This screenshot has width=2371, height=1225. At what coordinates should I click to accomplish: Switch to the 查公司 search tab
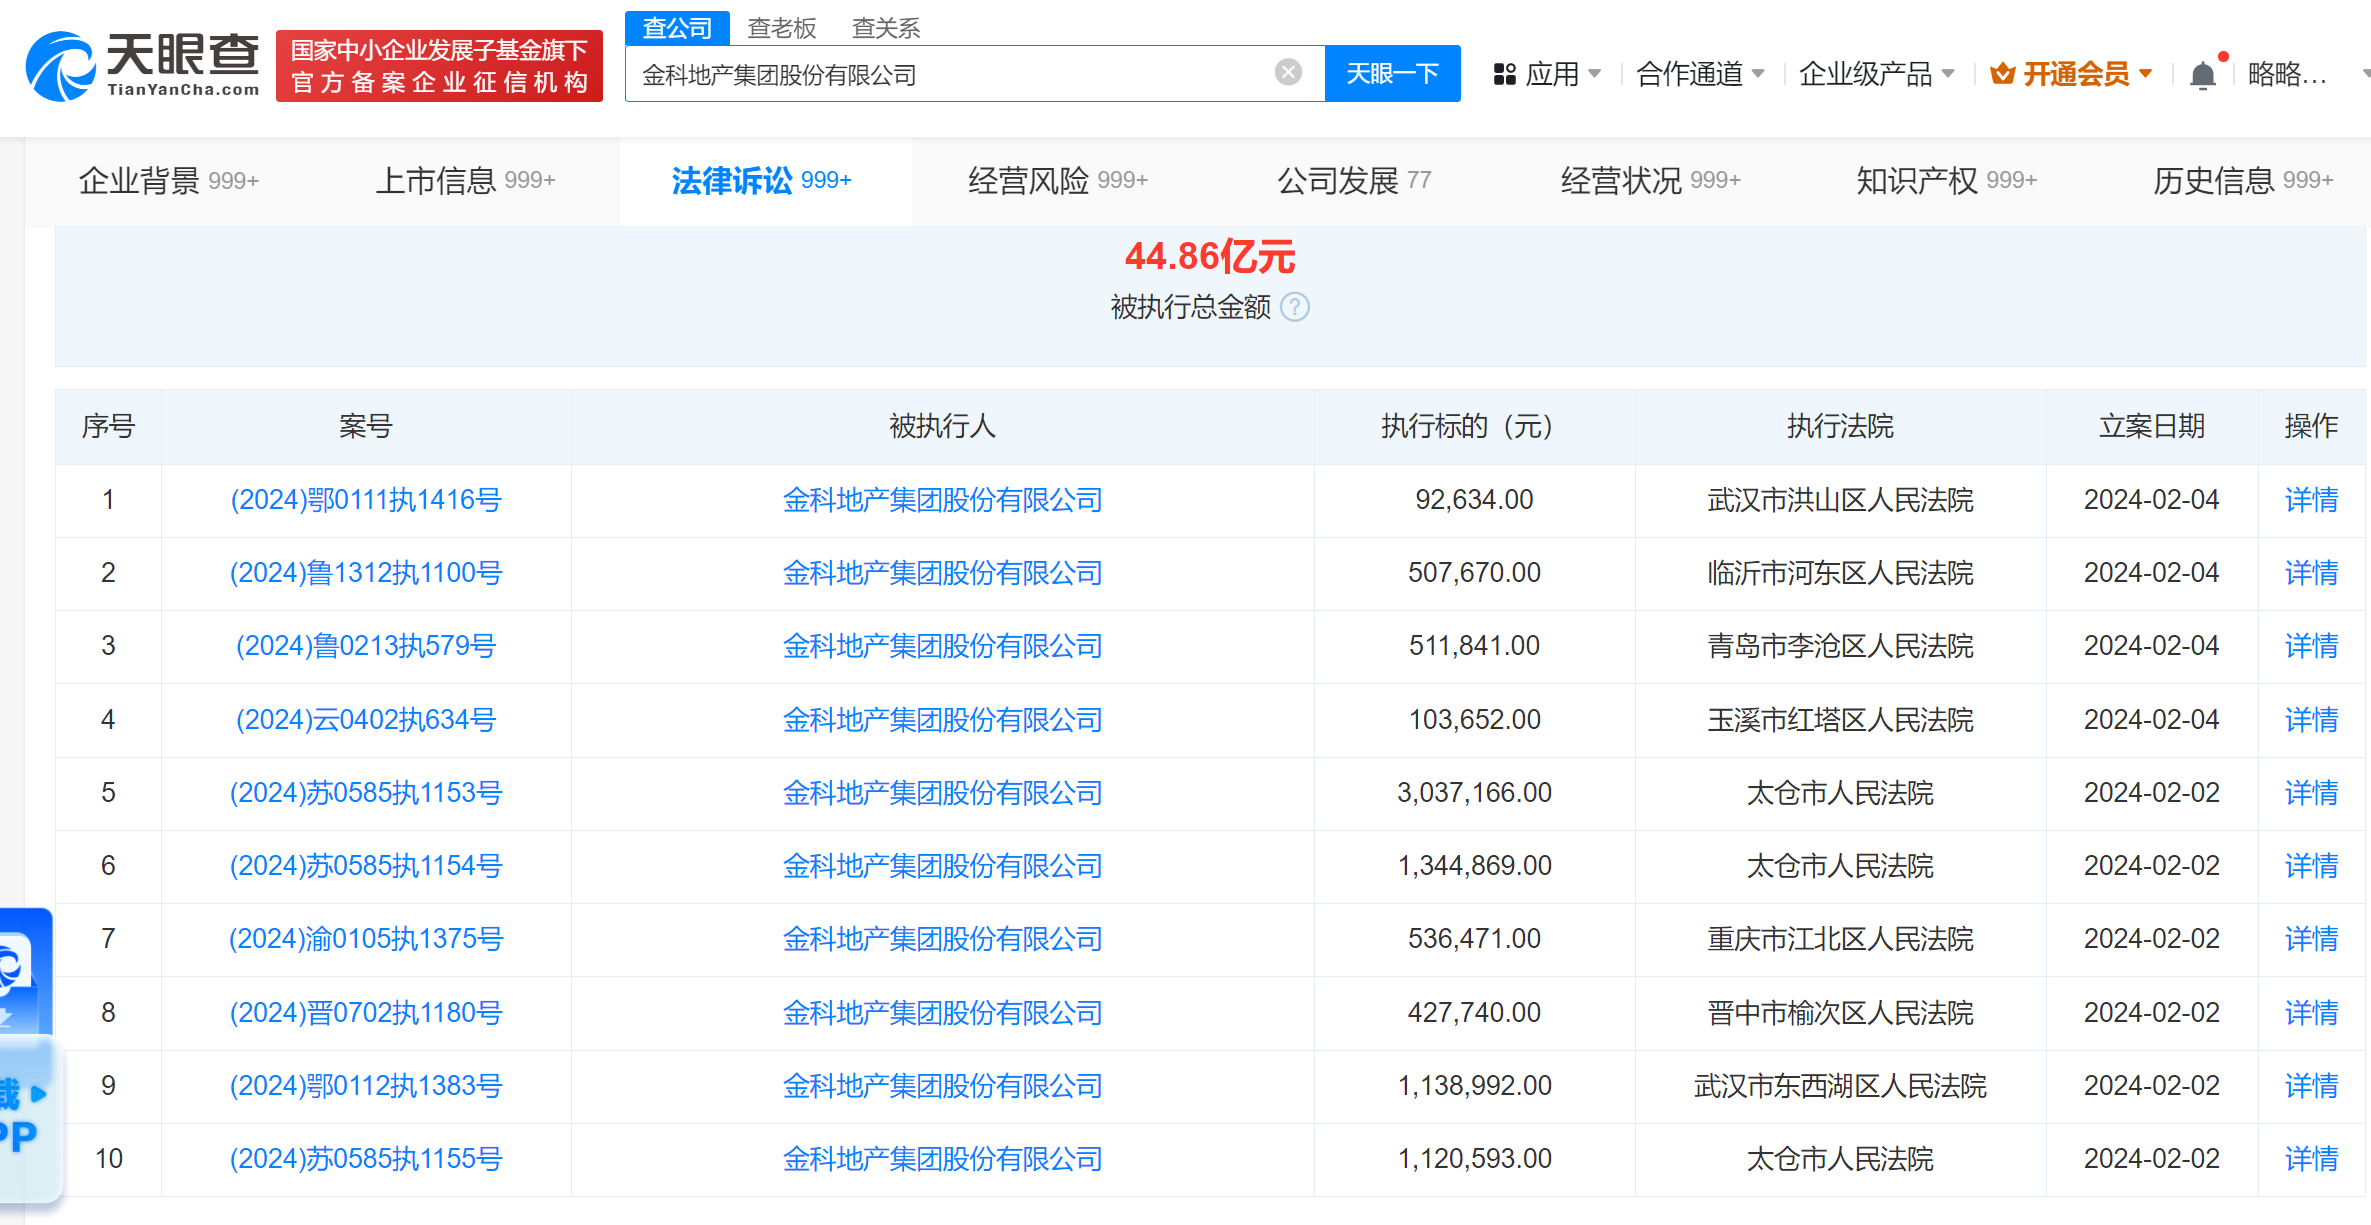677,28
